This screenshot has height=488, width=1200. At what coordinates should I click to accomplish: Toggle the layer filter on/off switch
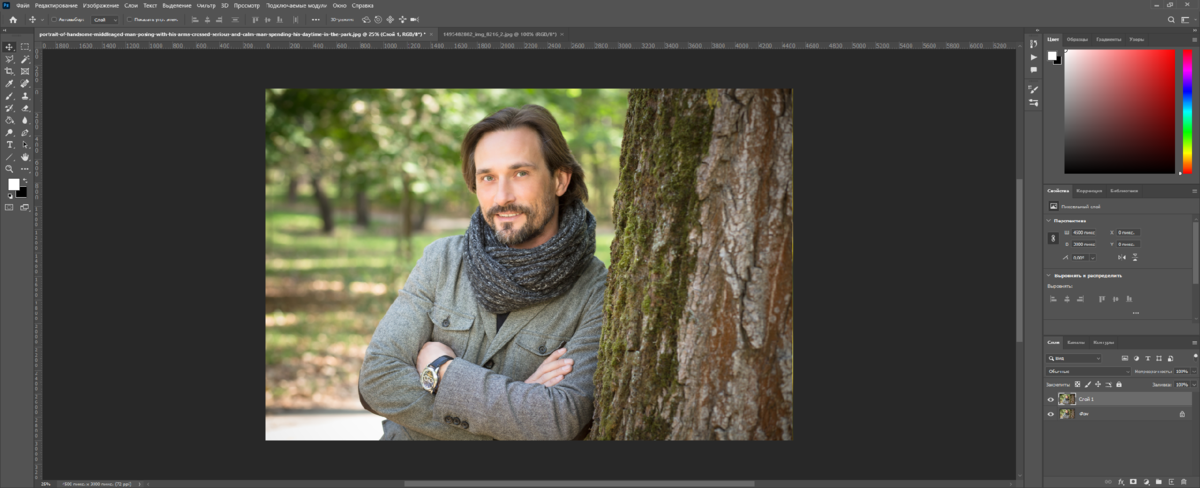point(1195,356)
